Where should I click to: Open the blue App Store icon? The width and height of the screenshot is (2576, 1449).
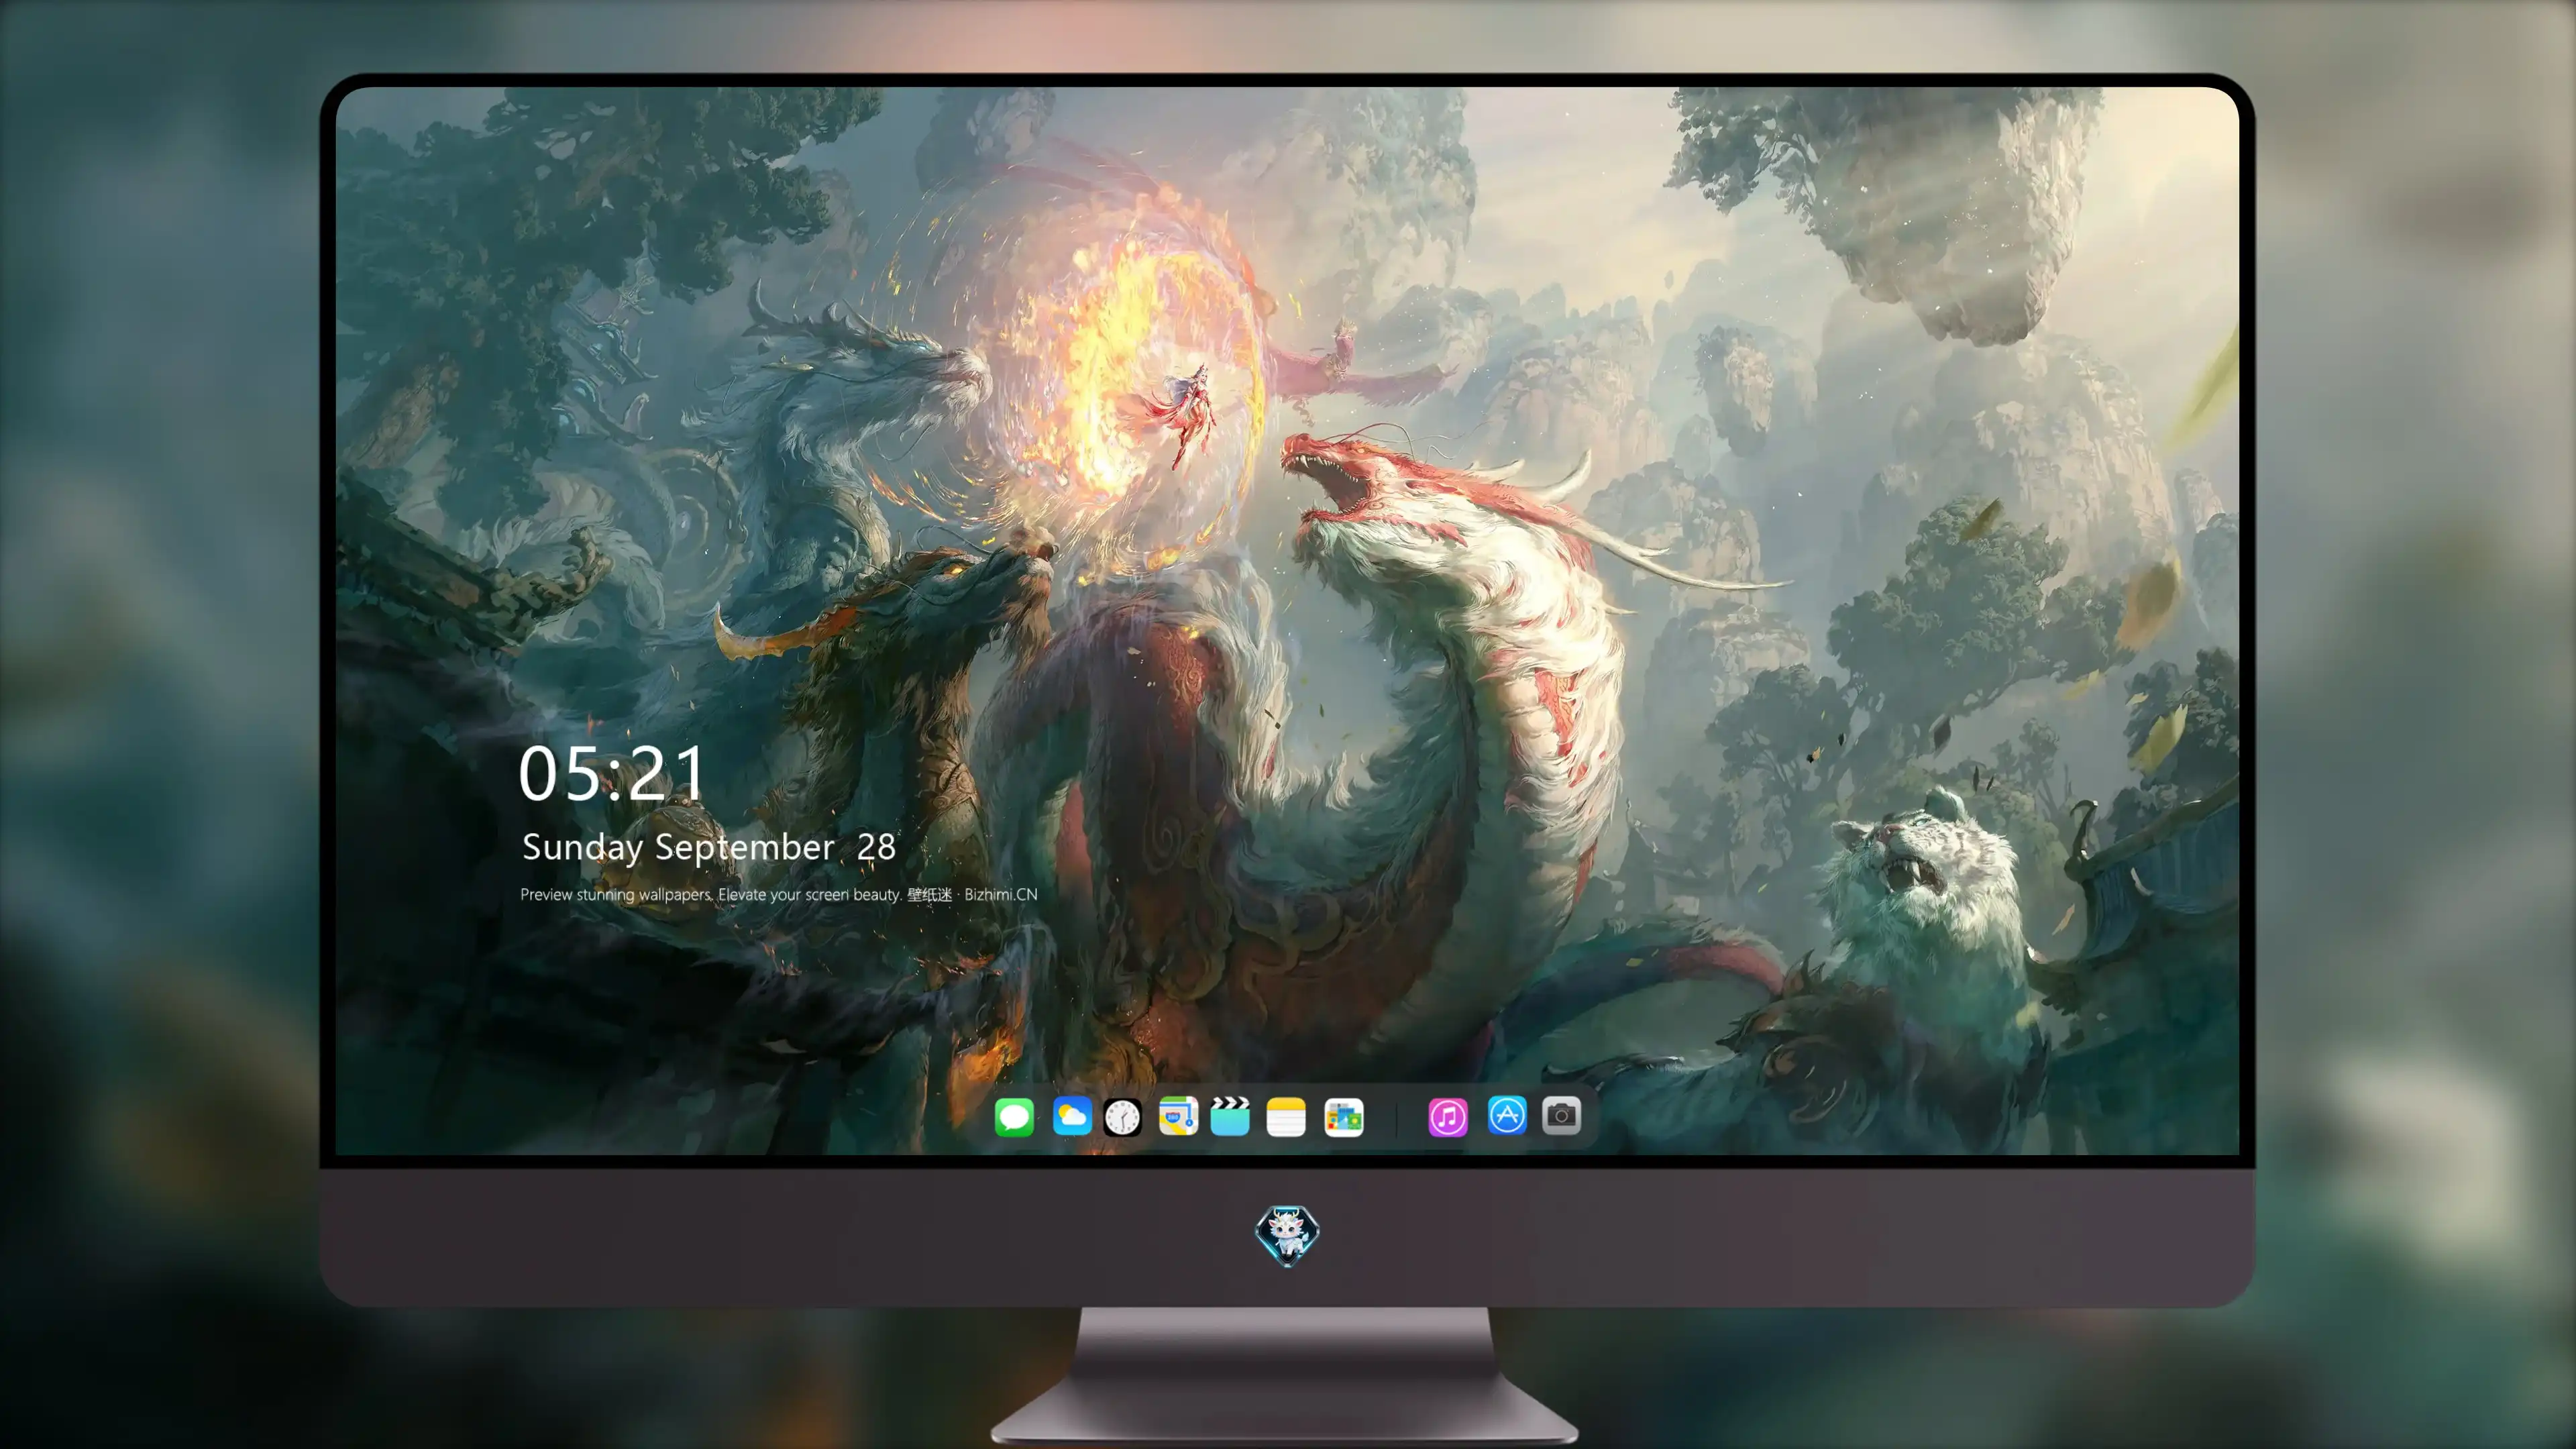1507,1115
